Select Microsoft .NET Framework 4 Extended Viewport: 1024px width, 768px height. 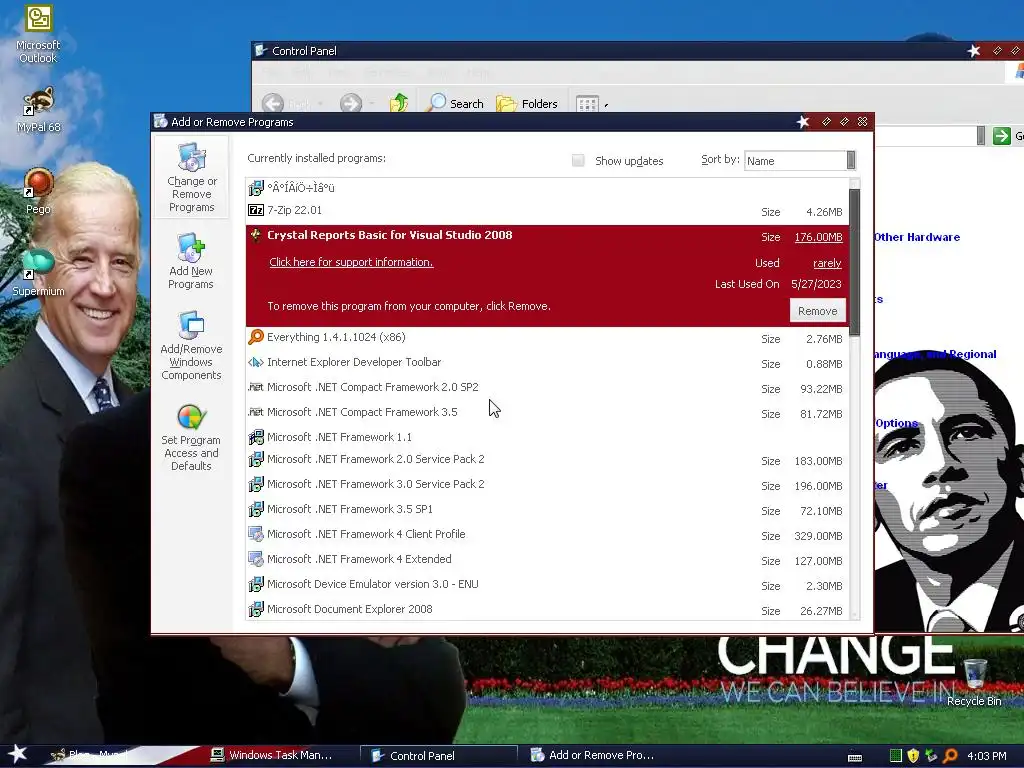pos(547,560)
